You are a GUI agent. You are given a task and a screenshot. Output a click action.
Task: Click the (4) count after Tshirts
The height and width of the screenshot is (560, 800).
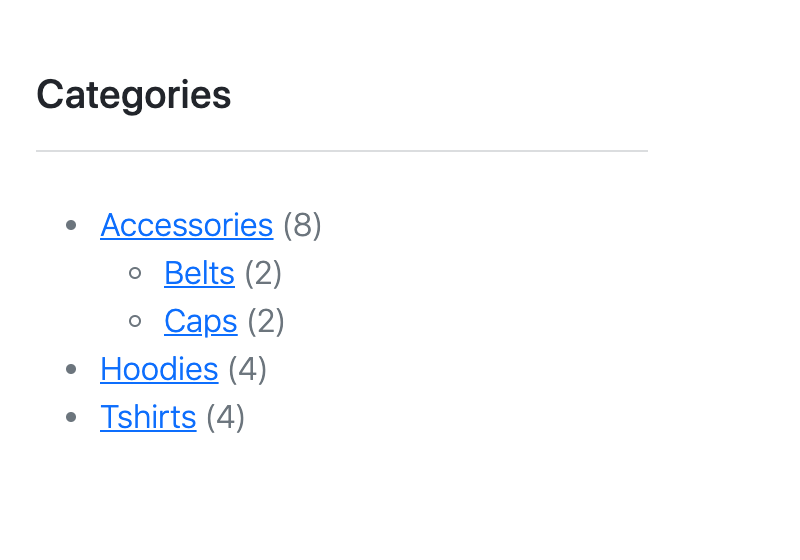click(226, 417)
